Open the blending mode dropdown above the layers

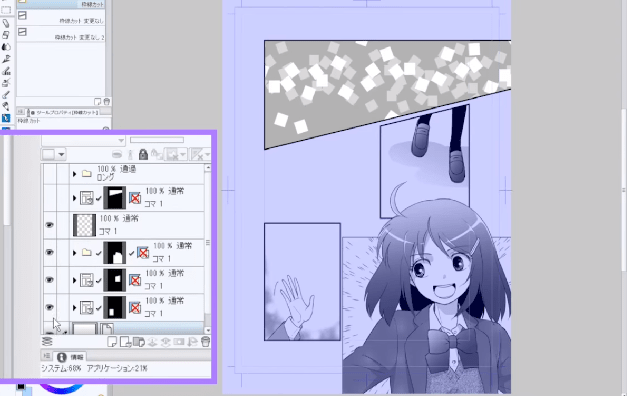tap(84, 140)
